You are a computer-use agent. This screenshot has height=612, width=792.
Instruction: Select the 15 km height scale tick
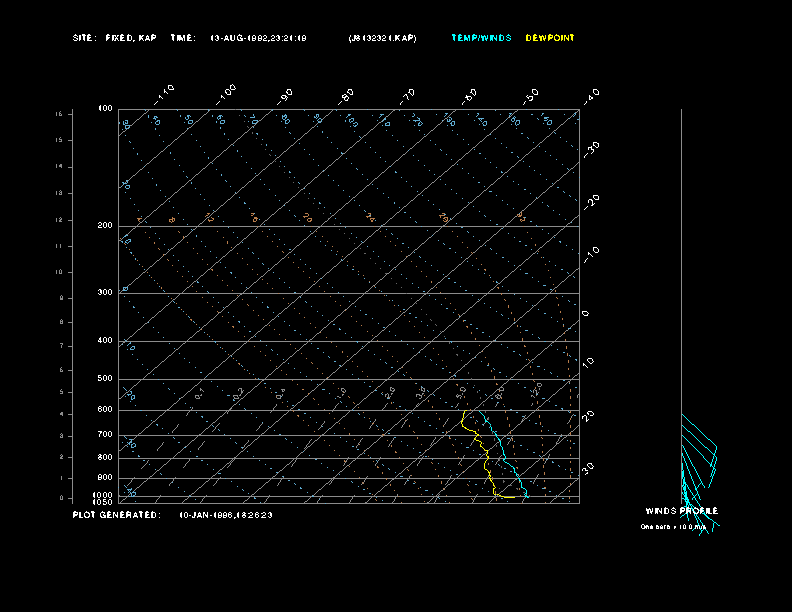coord(59,115)
